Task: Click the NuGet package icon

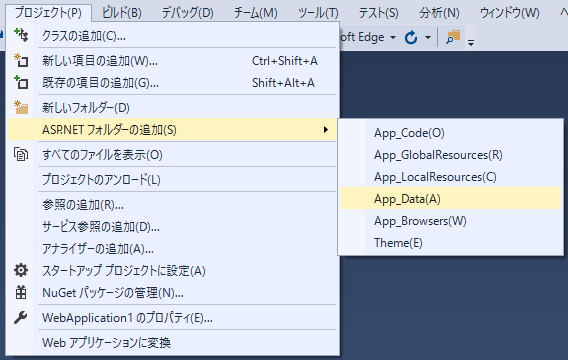Action: (x=21, y=292)
